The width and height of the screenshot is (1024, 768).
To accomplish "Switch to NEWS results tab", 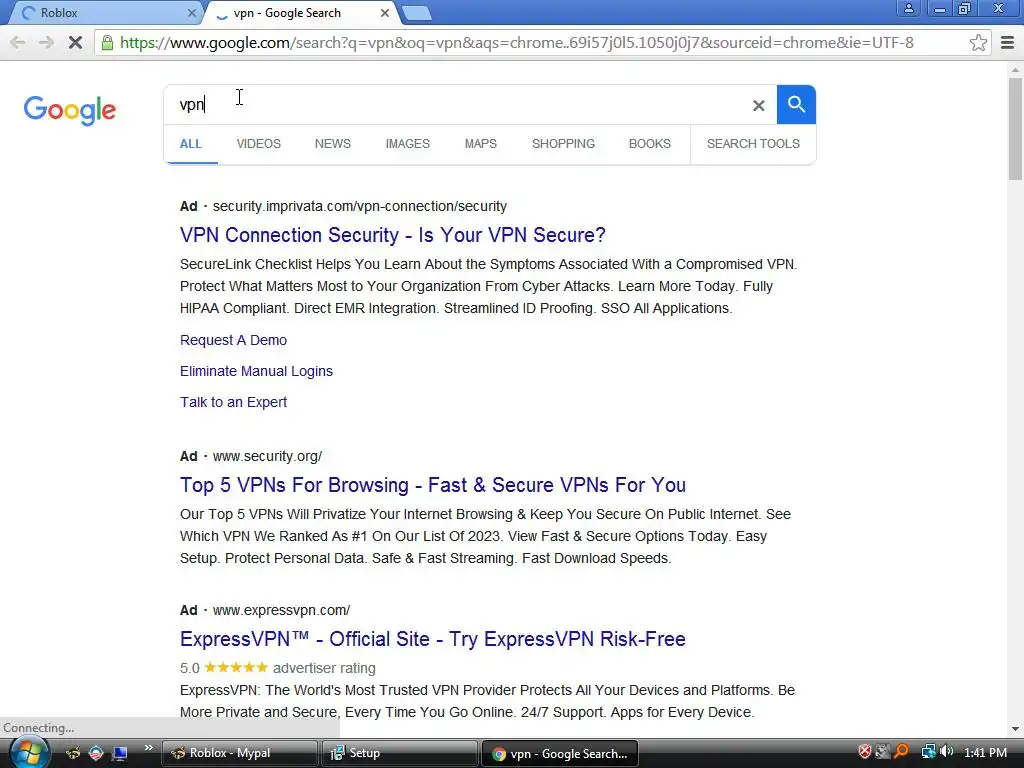I will pyautogui.click(x=333, y=144).
